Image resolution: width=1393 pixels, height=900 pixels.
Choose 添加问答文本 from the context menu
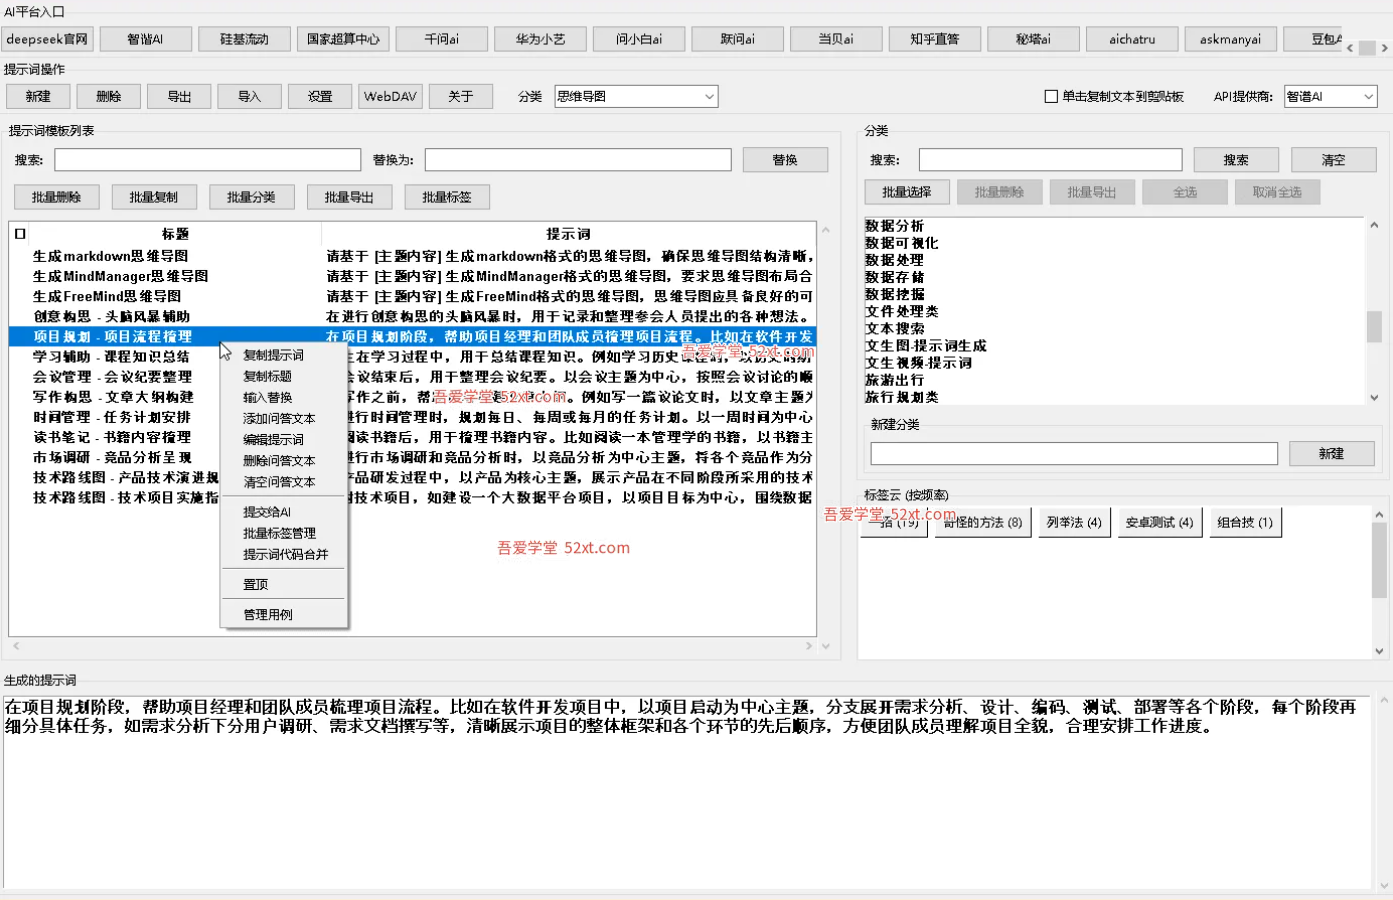click(284, 418)
